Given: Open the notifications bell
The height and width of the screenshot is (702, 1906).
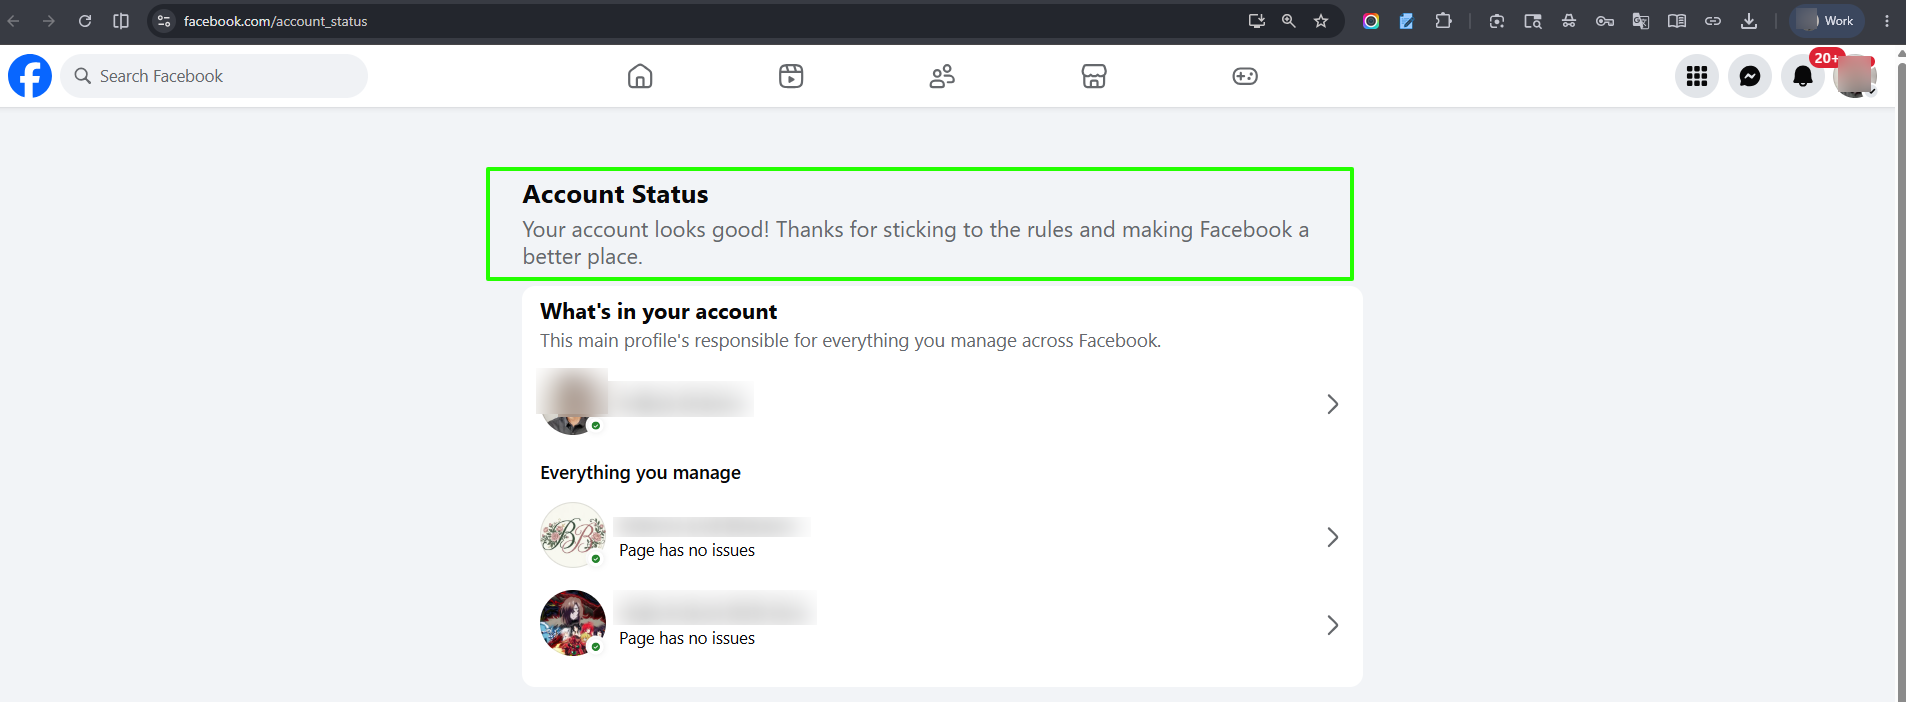Looking at the screenshot, I should pos(1803,76).
